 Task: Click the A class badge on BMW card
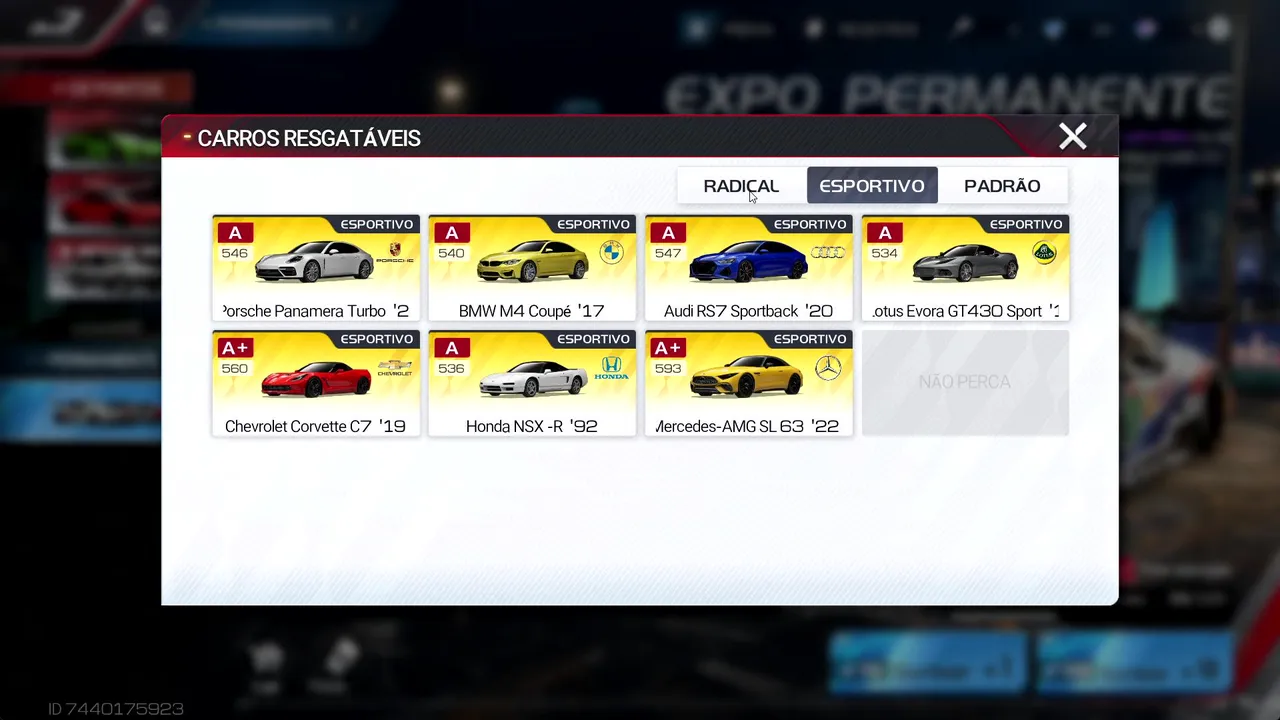pyautogui.click(x=451, y=233)
